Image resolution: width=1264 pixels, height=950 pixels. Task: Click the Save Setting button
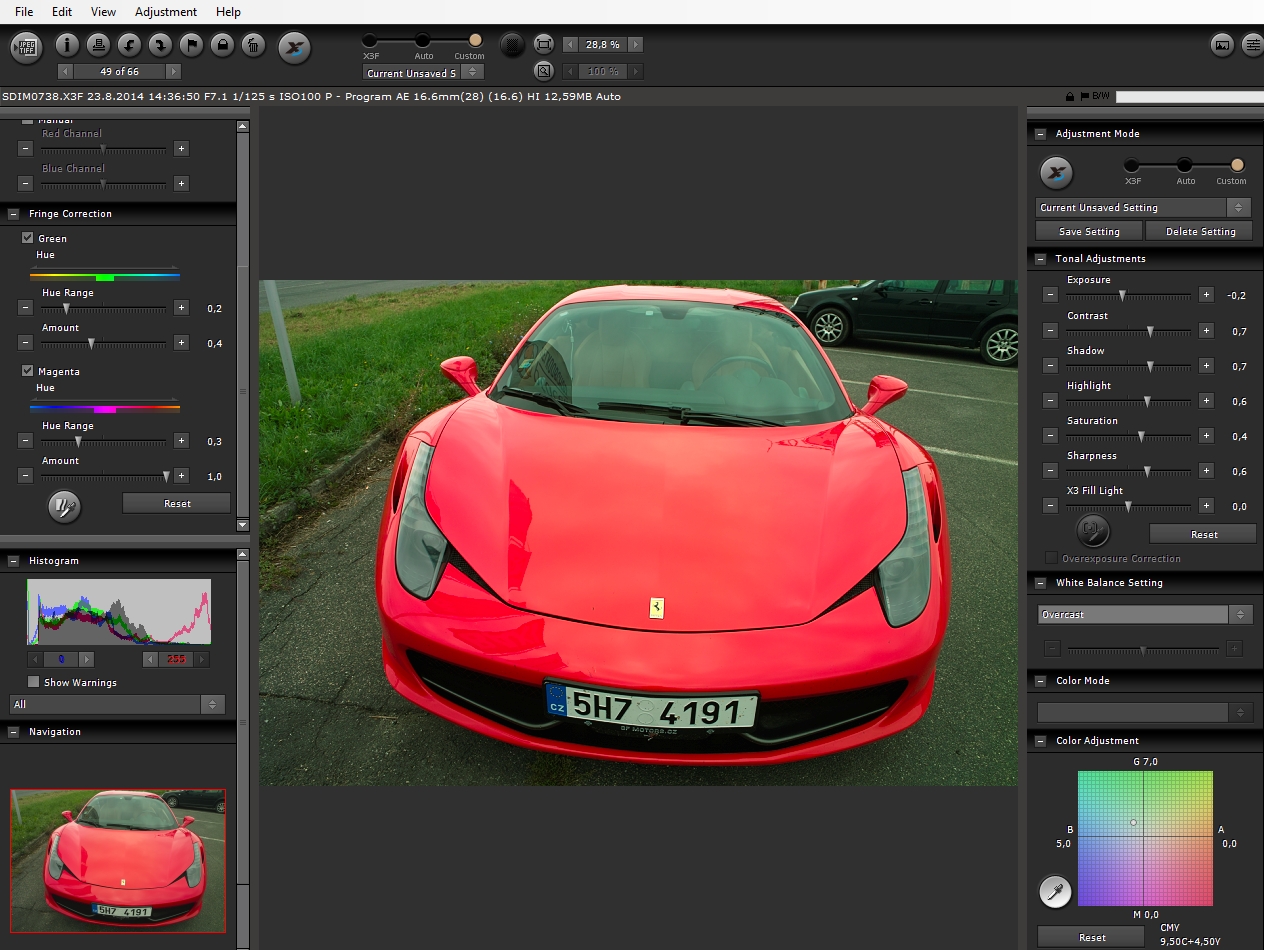coord(1089,231)
